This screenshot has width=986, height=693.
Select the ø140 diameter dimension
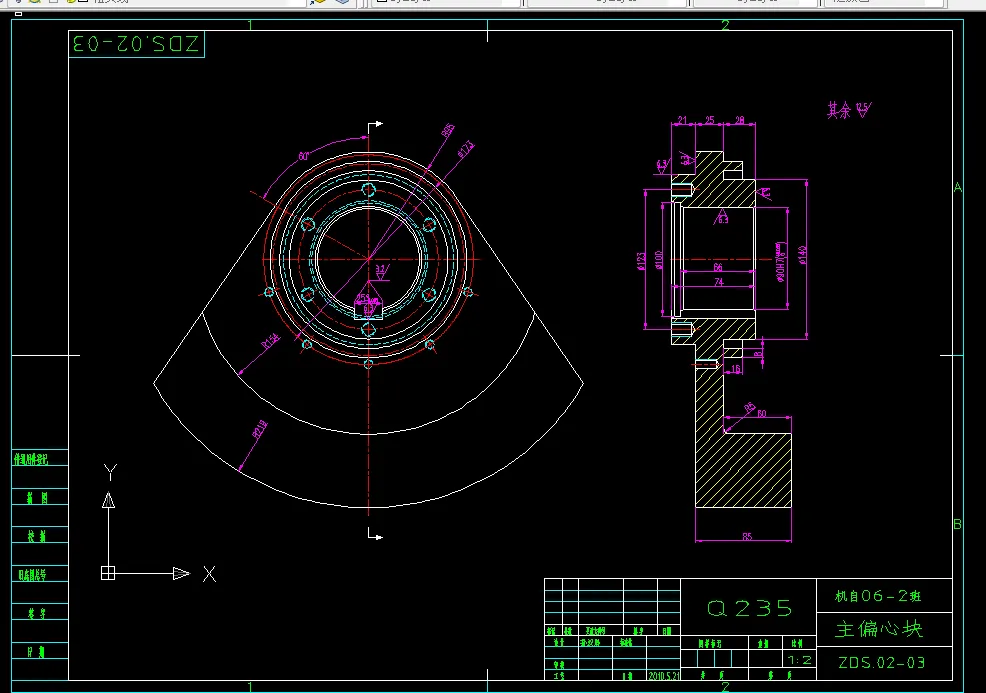[802, 255]
